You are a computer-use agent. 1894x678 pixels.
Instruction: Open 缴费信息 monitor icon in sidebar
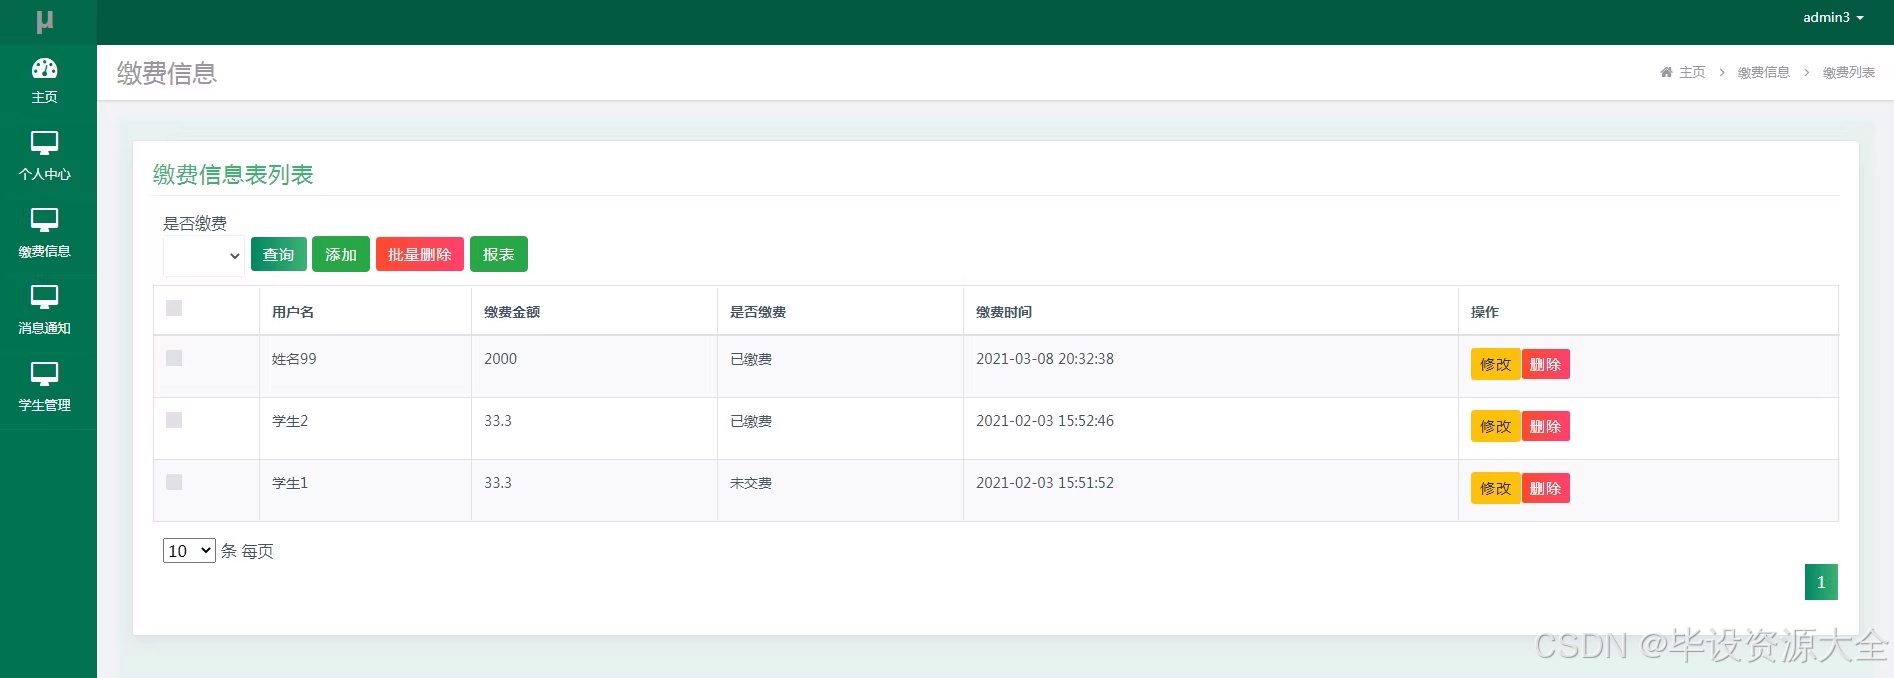tap(45, 220)
